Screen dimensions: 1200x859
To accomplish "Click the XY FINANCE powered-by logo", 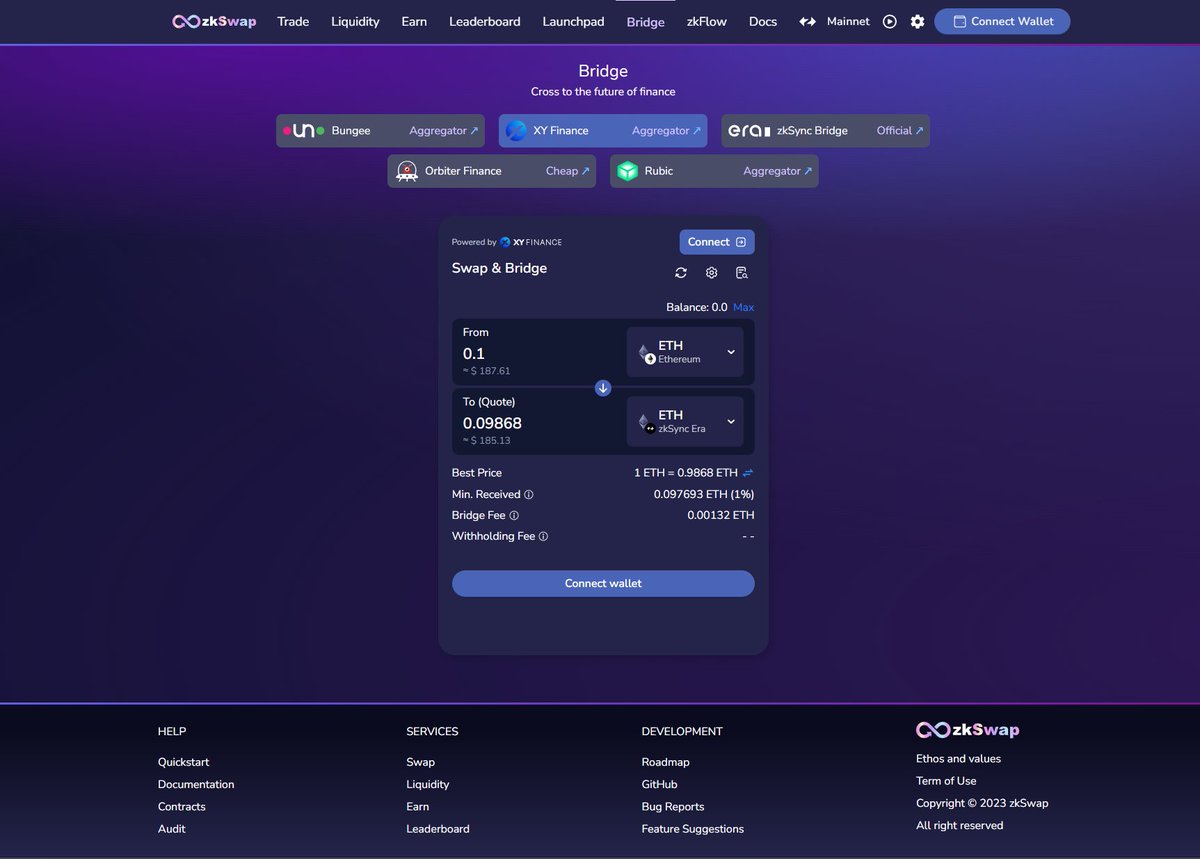I will (531, 242).
